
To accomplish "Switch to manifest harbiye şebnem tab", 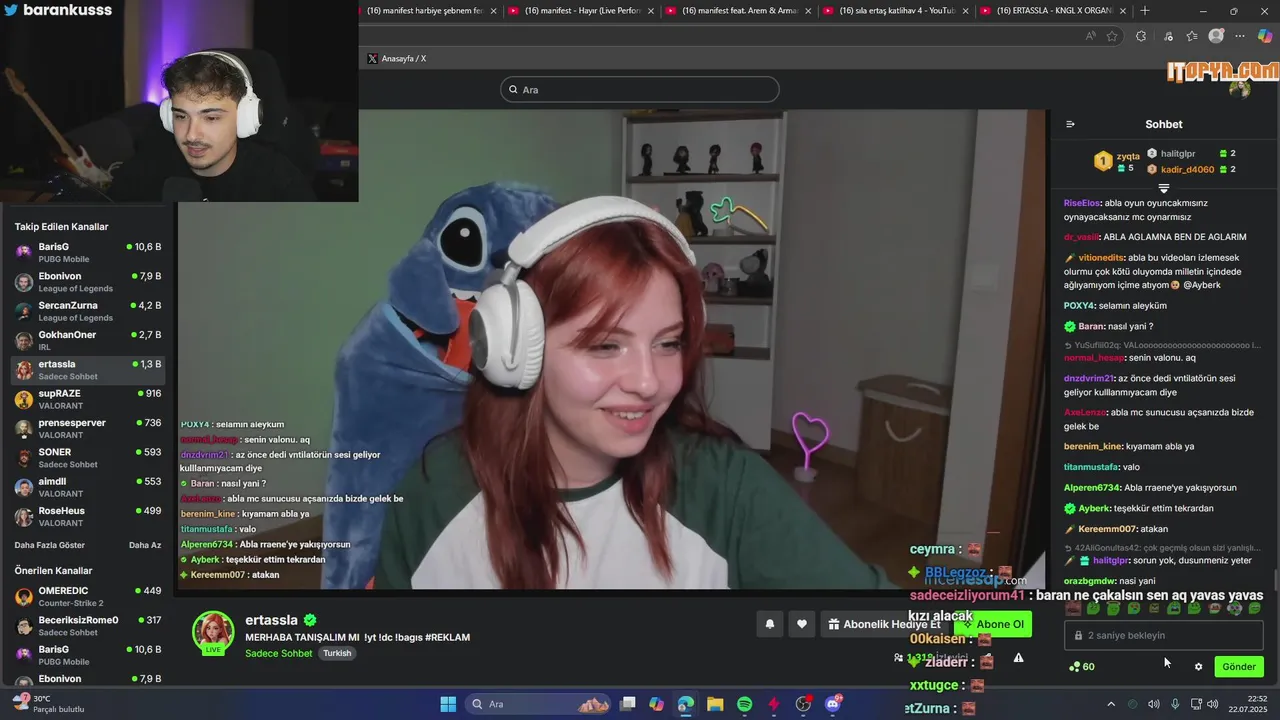I will click(x=428, y=11).
